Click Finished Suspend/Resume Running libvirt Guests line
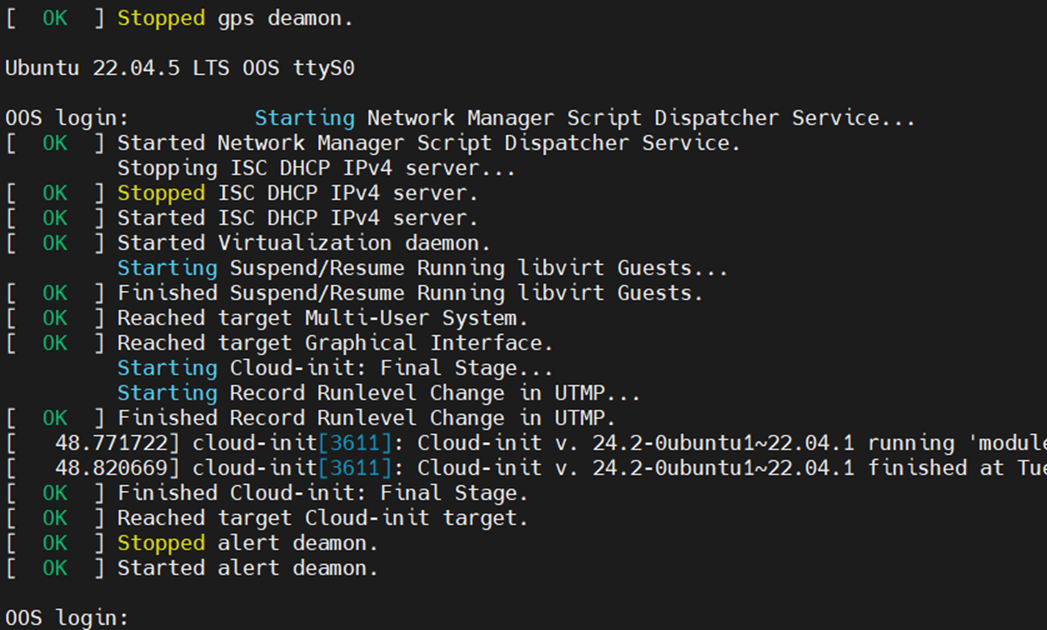 354,293
